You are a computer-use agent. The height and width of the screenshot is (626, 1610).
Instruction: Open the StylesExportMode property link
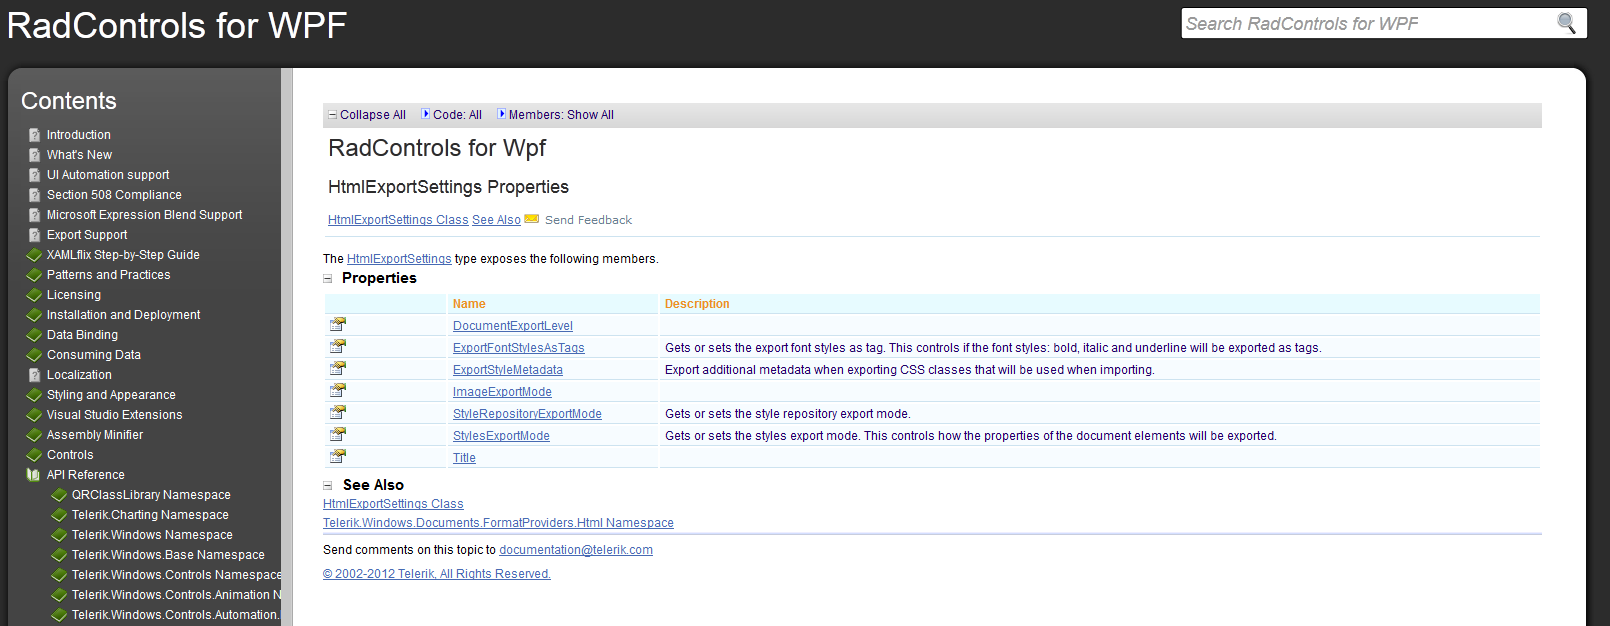[501, 436]
